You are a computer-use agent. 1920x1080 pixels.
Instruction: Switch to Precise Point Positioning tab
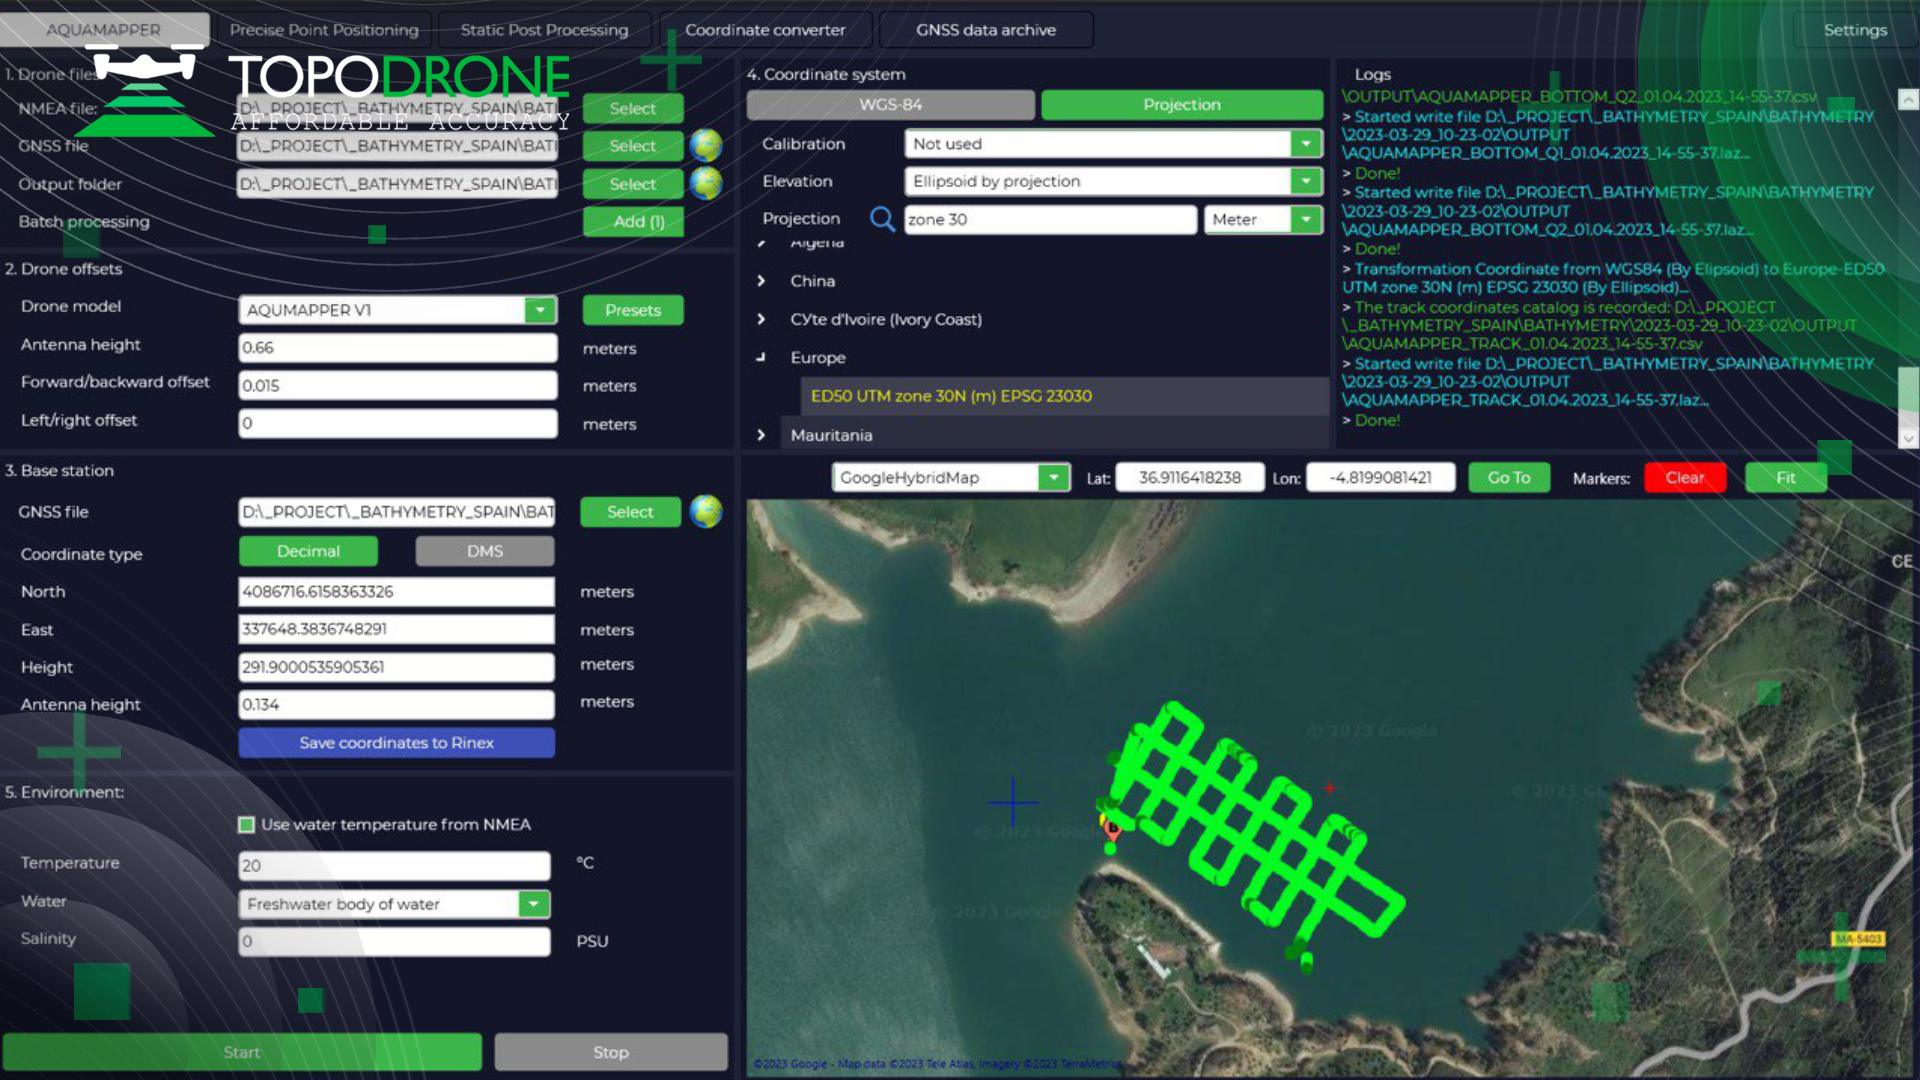point(324,30)
